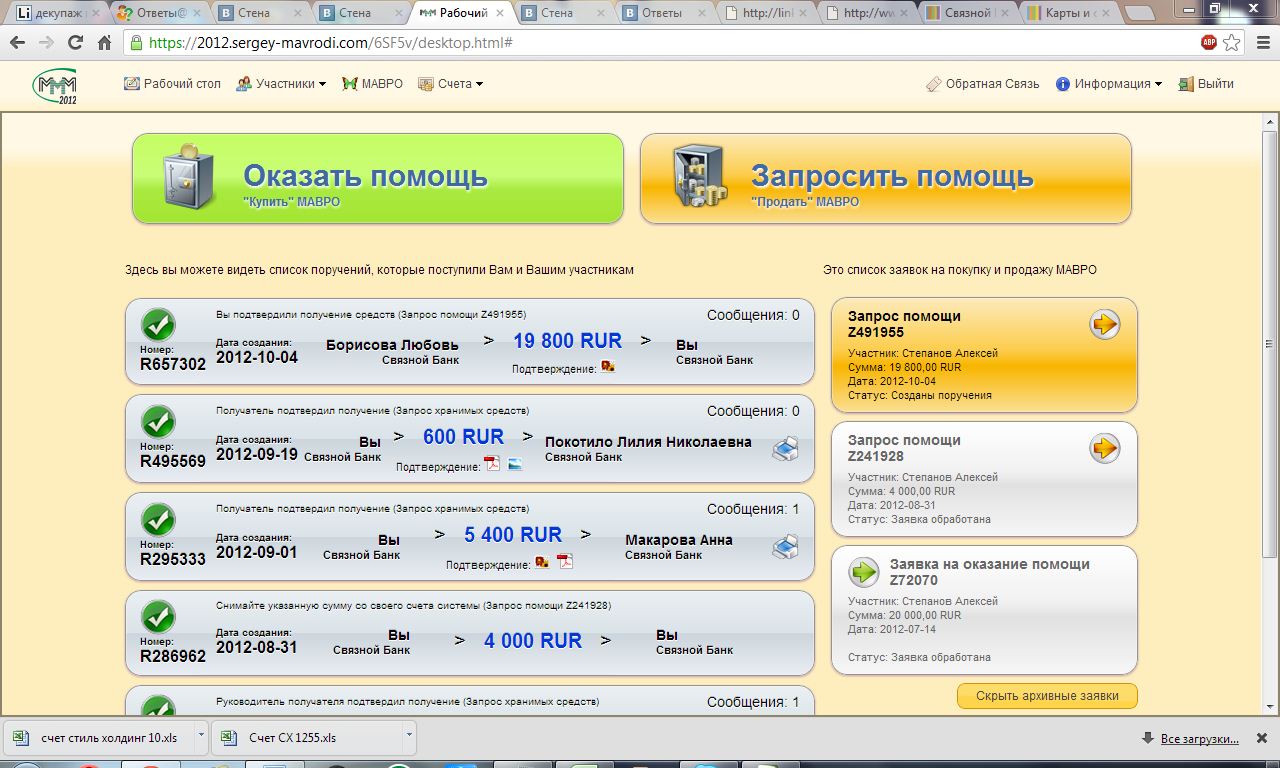
Task: Click the Оказать помощь green button
Action: (378, 179)
